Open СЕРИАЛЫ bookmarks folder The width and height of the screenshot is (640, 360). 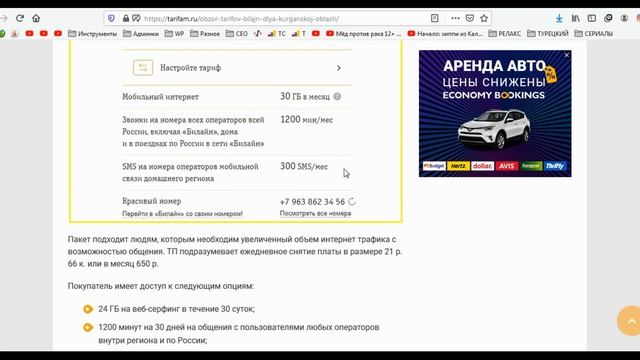click(x=594, y=33)
